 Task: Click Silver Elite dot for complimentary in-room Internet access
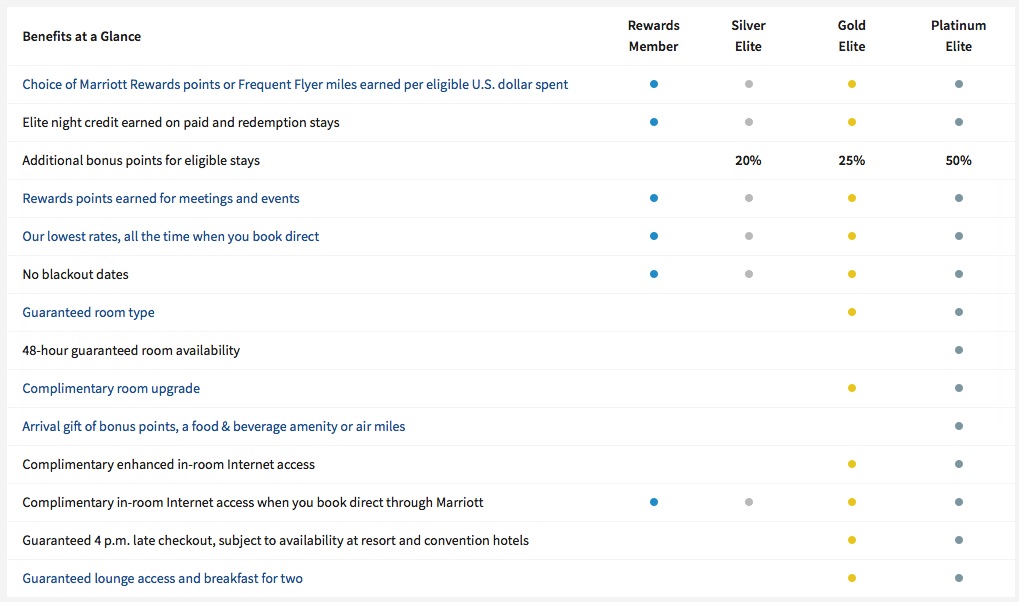coord(749,502)
